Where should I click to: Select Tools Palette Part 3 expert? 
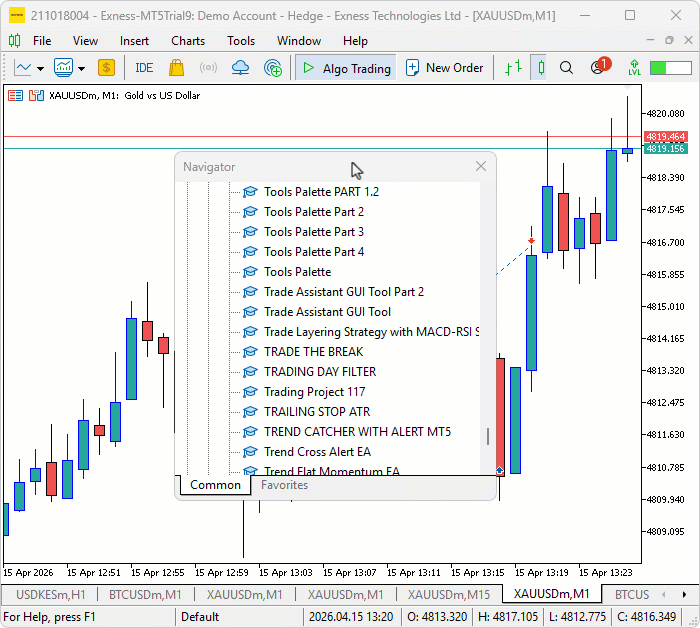click(314, 232)
